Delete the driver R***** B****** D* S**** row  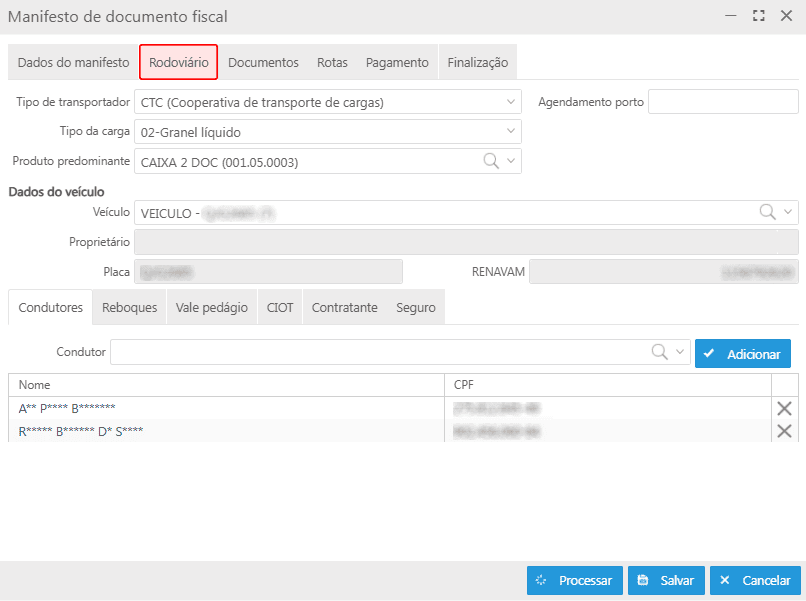point(784,431)
